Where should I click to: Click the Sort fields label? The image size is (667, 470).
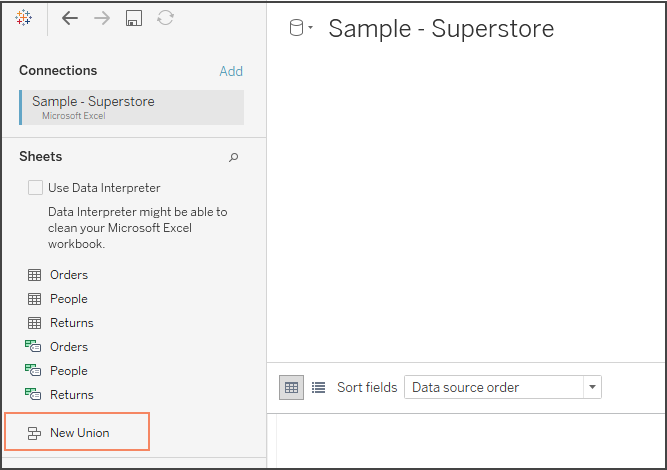tap(367, 387)
